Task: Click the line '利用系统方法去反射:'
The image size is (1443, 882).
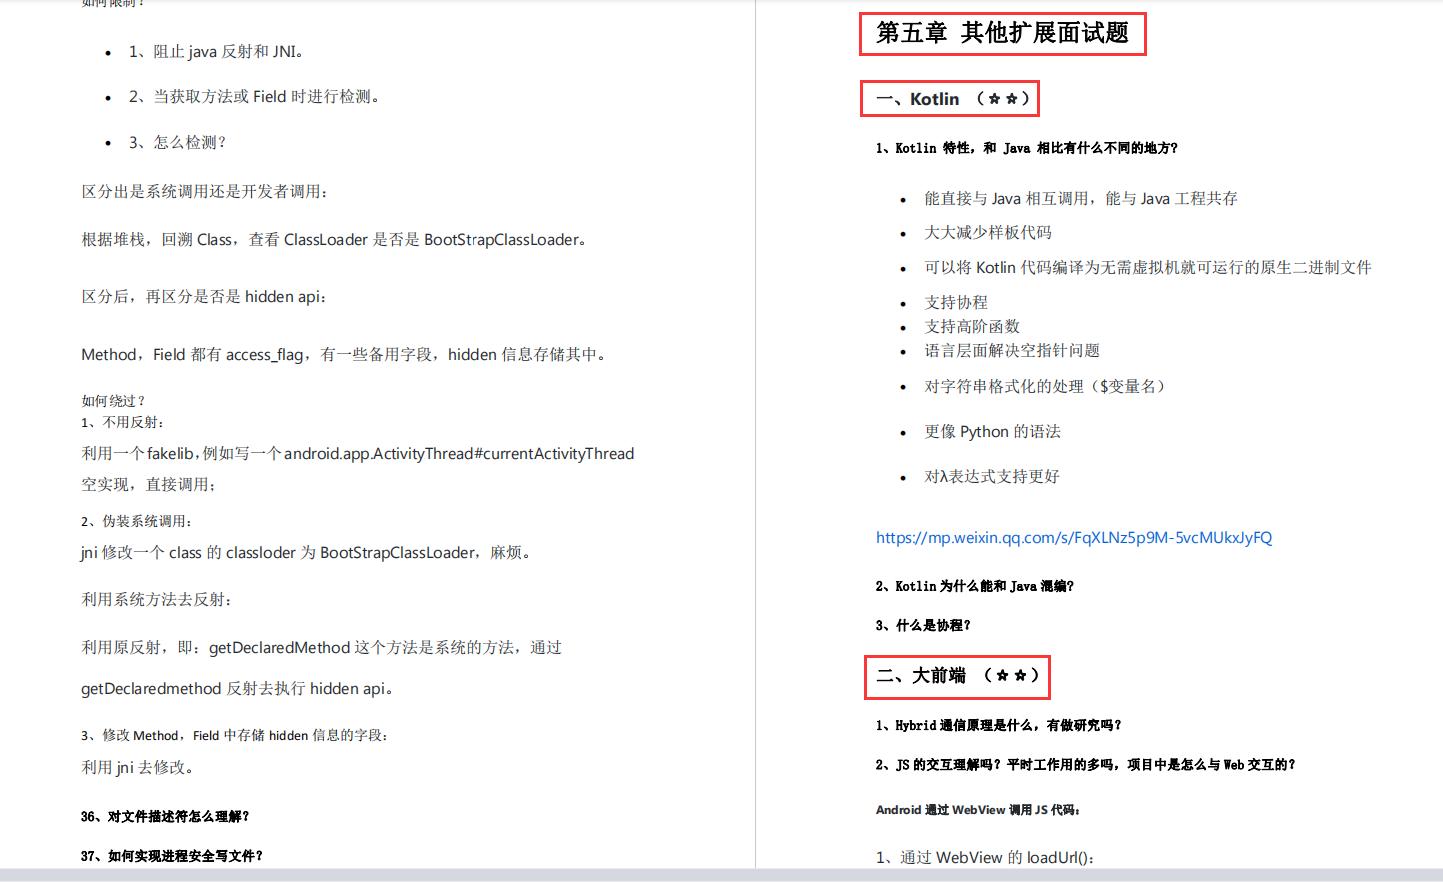Action: pyautogui.click(x=157, y=600)
